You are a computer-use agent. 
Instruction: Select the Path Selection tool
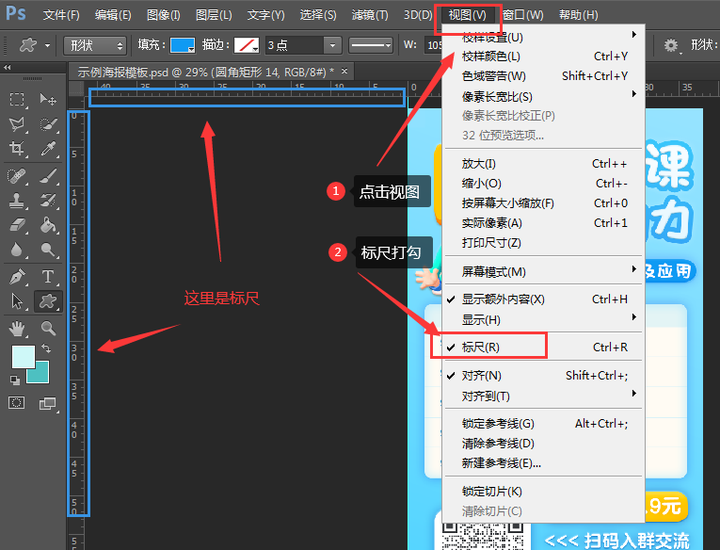tap(17, 301)
